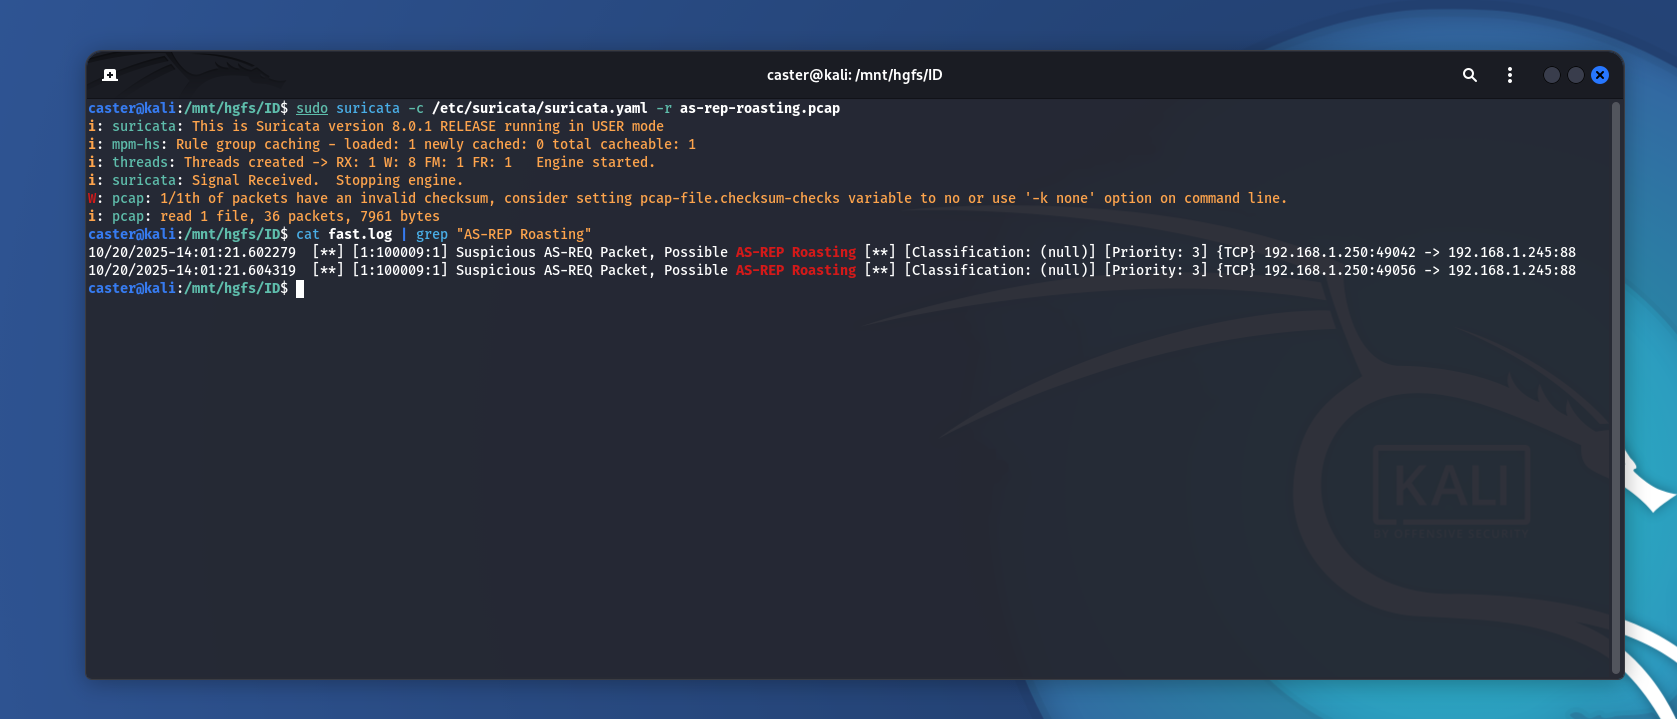This screenshot has height=719, width=1677.
Task: Click the as-rep-roasting.pcap filename
Action: pyautogui.click(x=759, y=109)
